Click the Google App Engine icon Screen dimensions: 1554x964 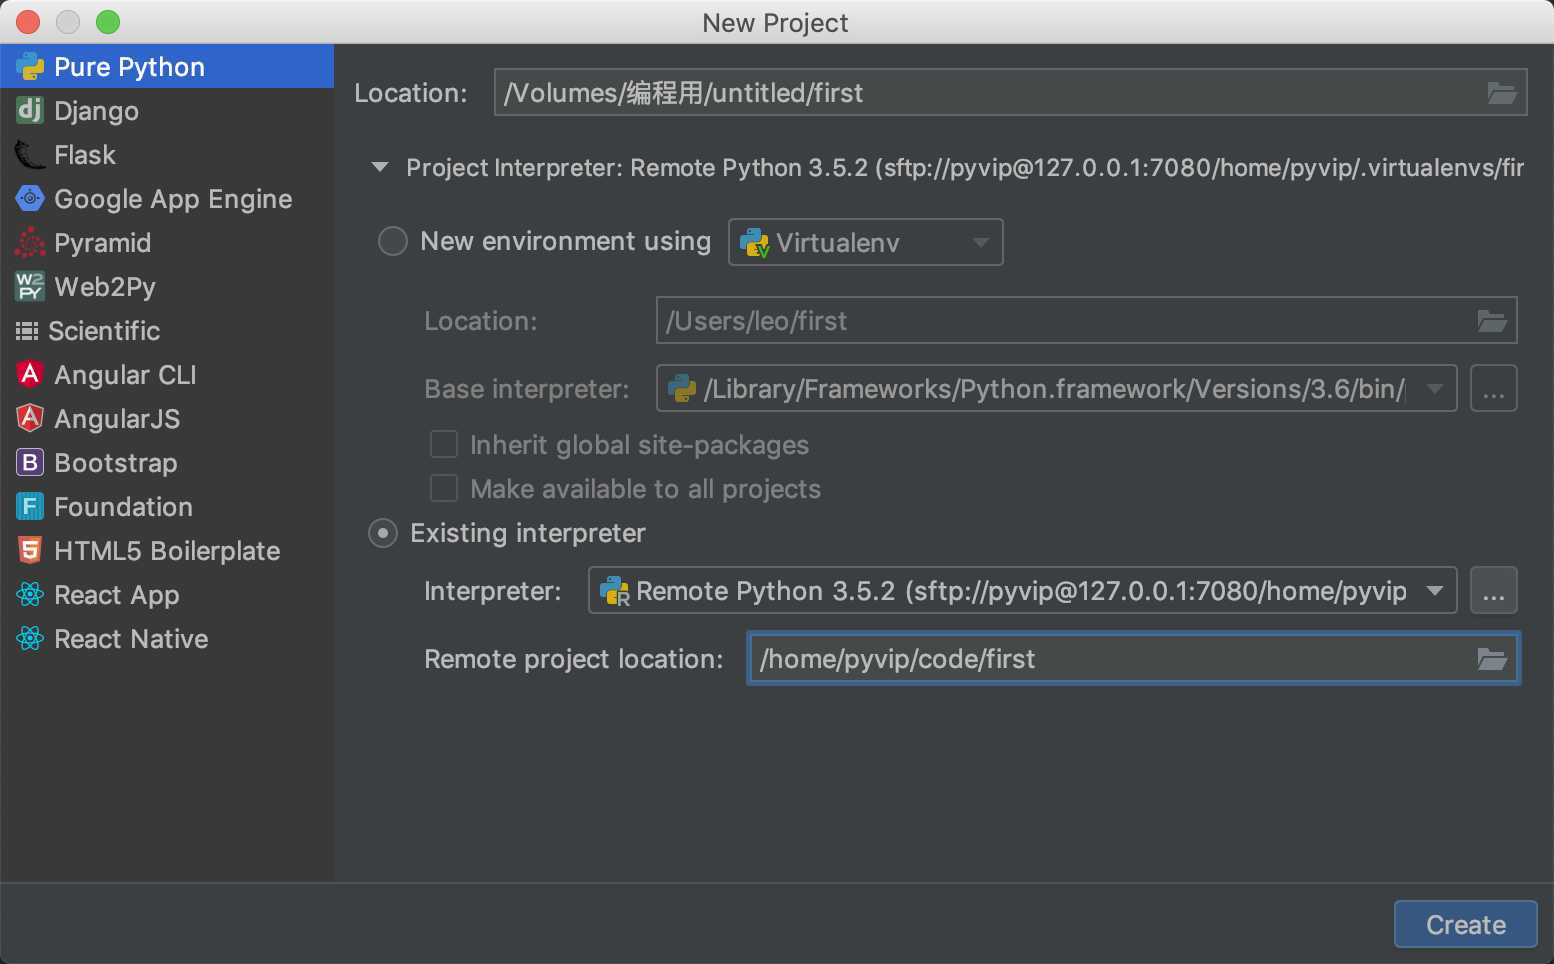(30, 199)
